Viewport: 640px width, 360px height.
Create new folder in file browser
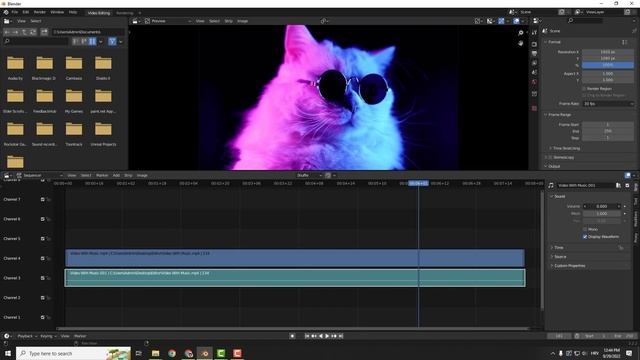44,32
